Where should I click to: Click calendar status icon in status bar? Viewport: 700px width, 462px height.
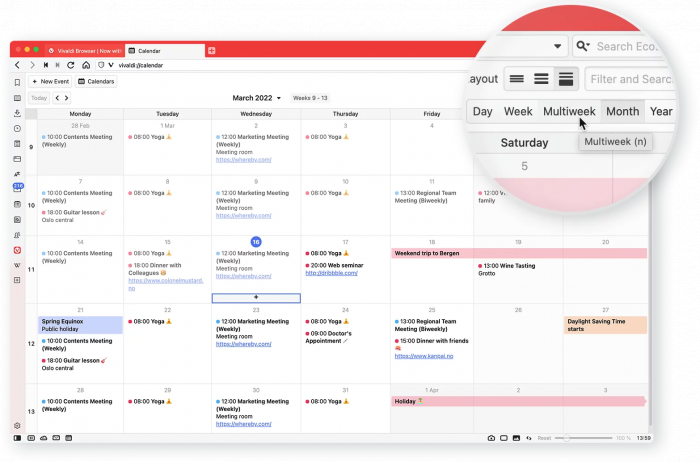click(x=68, y=438)
